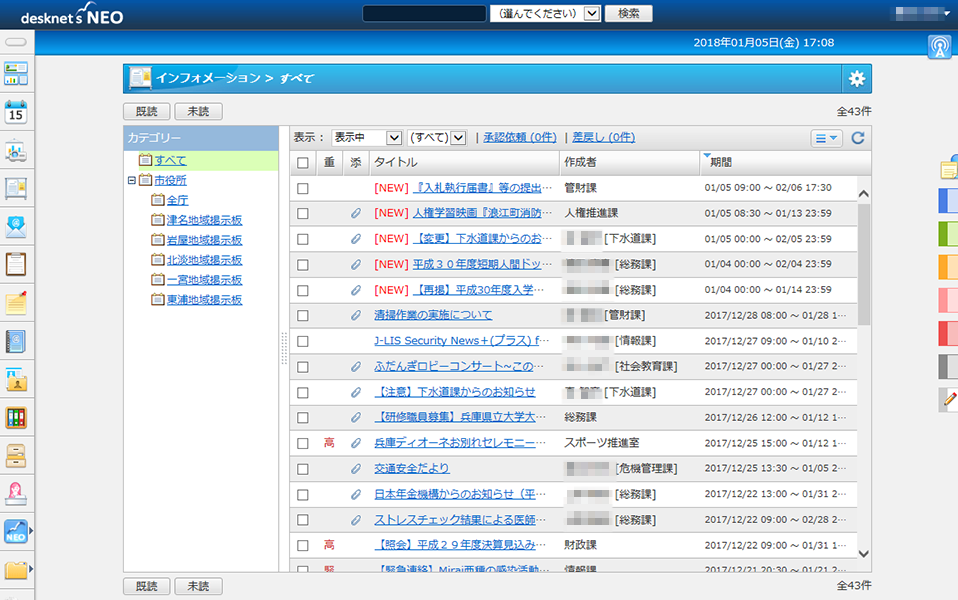Check the row for 交通安全だより
958x600 pixels.
pyautogui.click(x=303, y=468)
